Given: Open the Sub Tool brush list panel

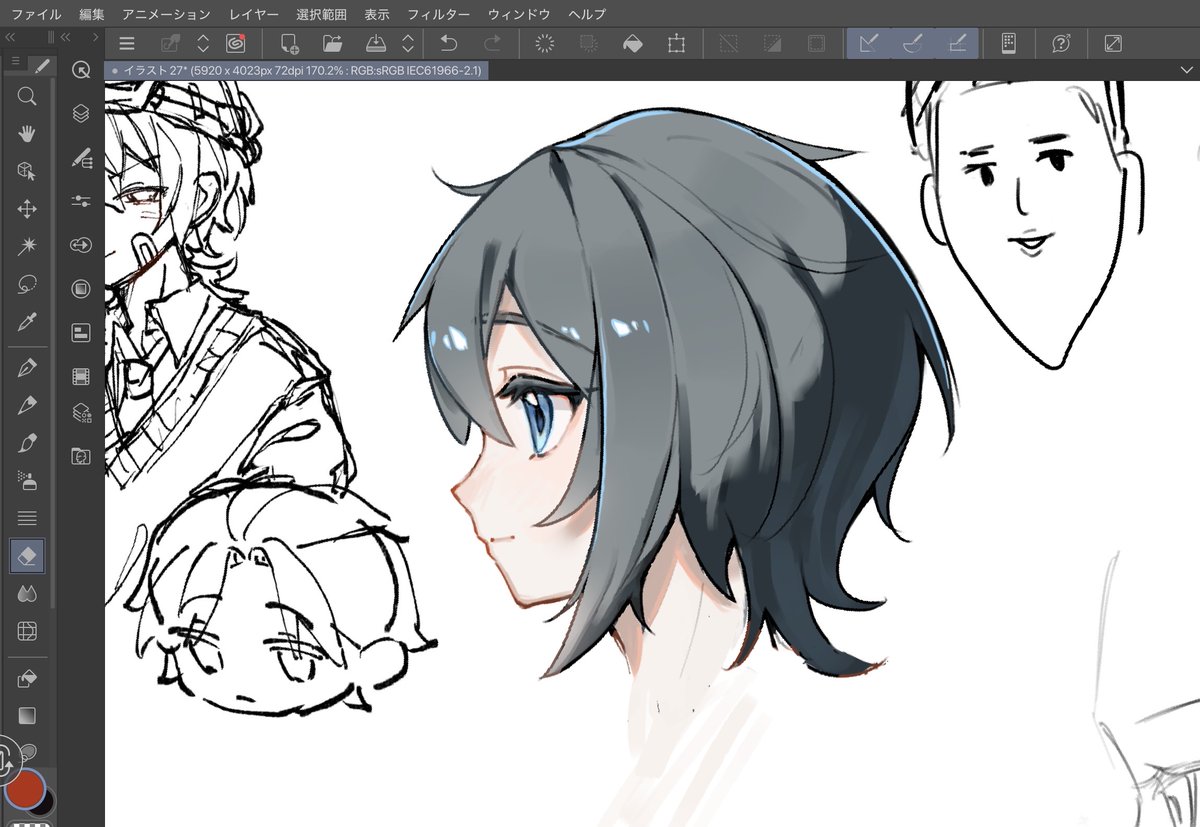Looking at the screenshot, I should [x=81, y=158].
